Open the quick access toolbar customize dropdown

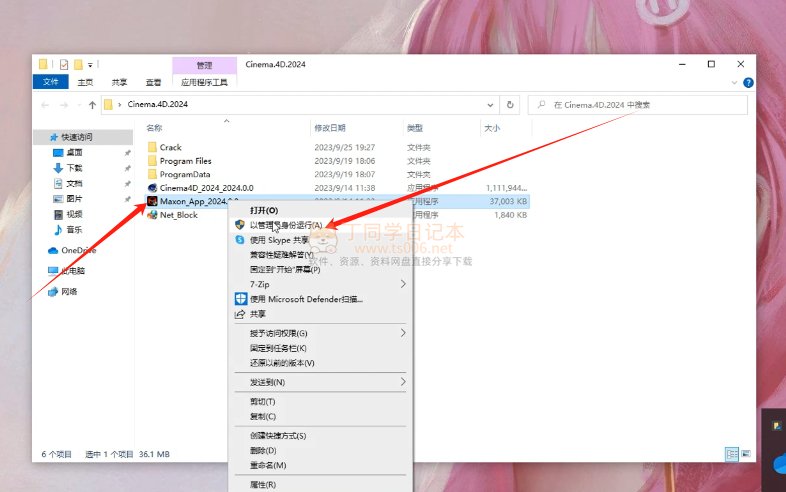90,65
